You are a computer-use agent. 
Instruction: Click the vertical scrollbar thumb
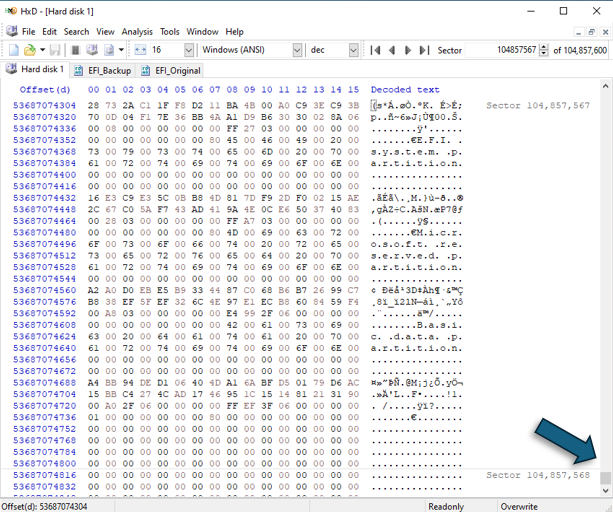[x=605, y=478]
